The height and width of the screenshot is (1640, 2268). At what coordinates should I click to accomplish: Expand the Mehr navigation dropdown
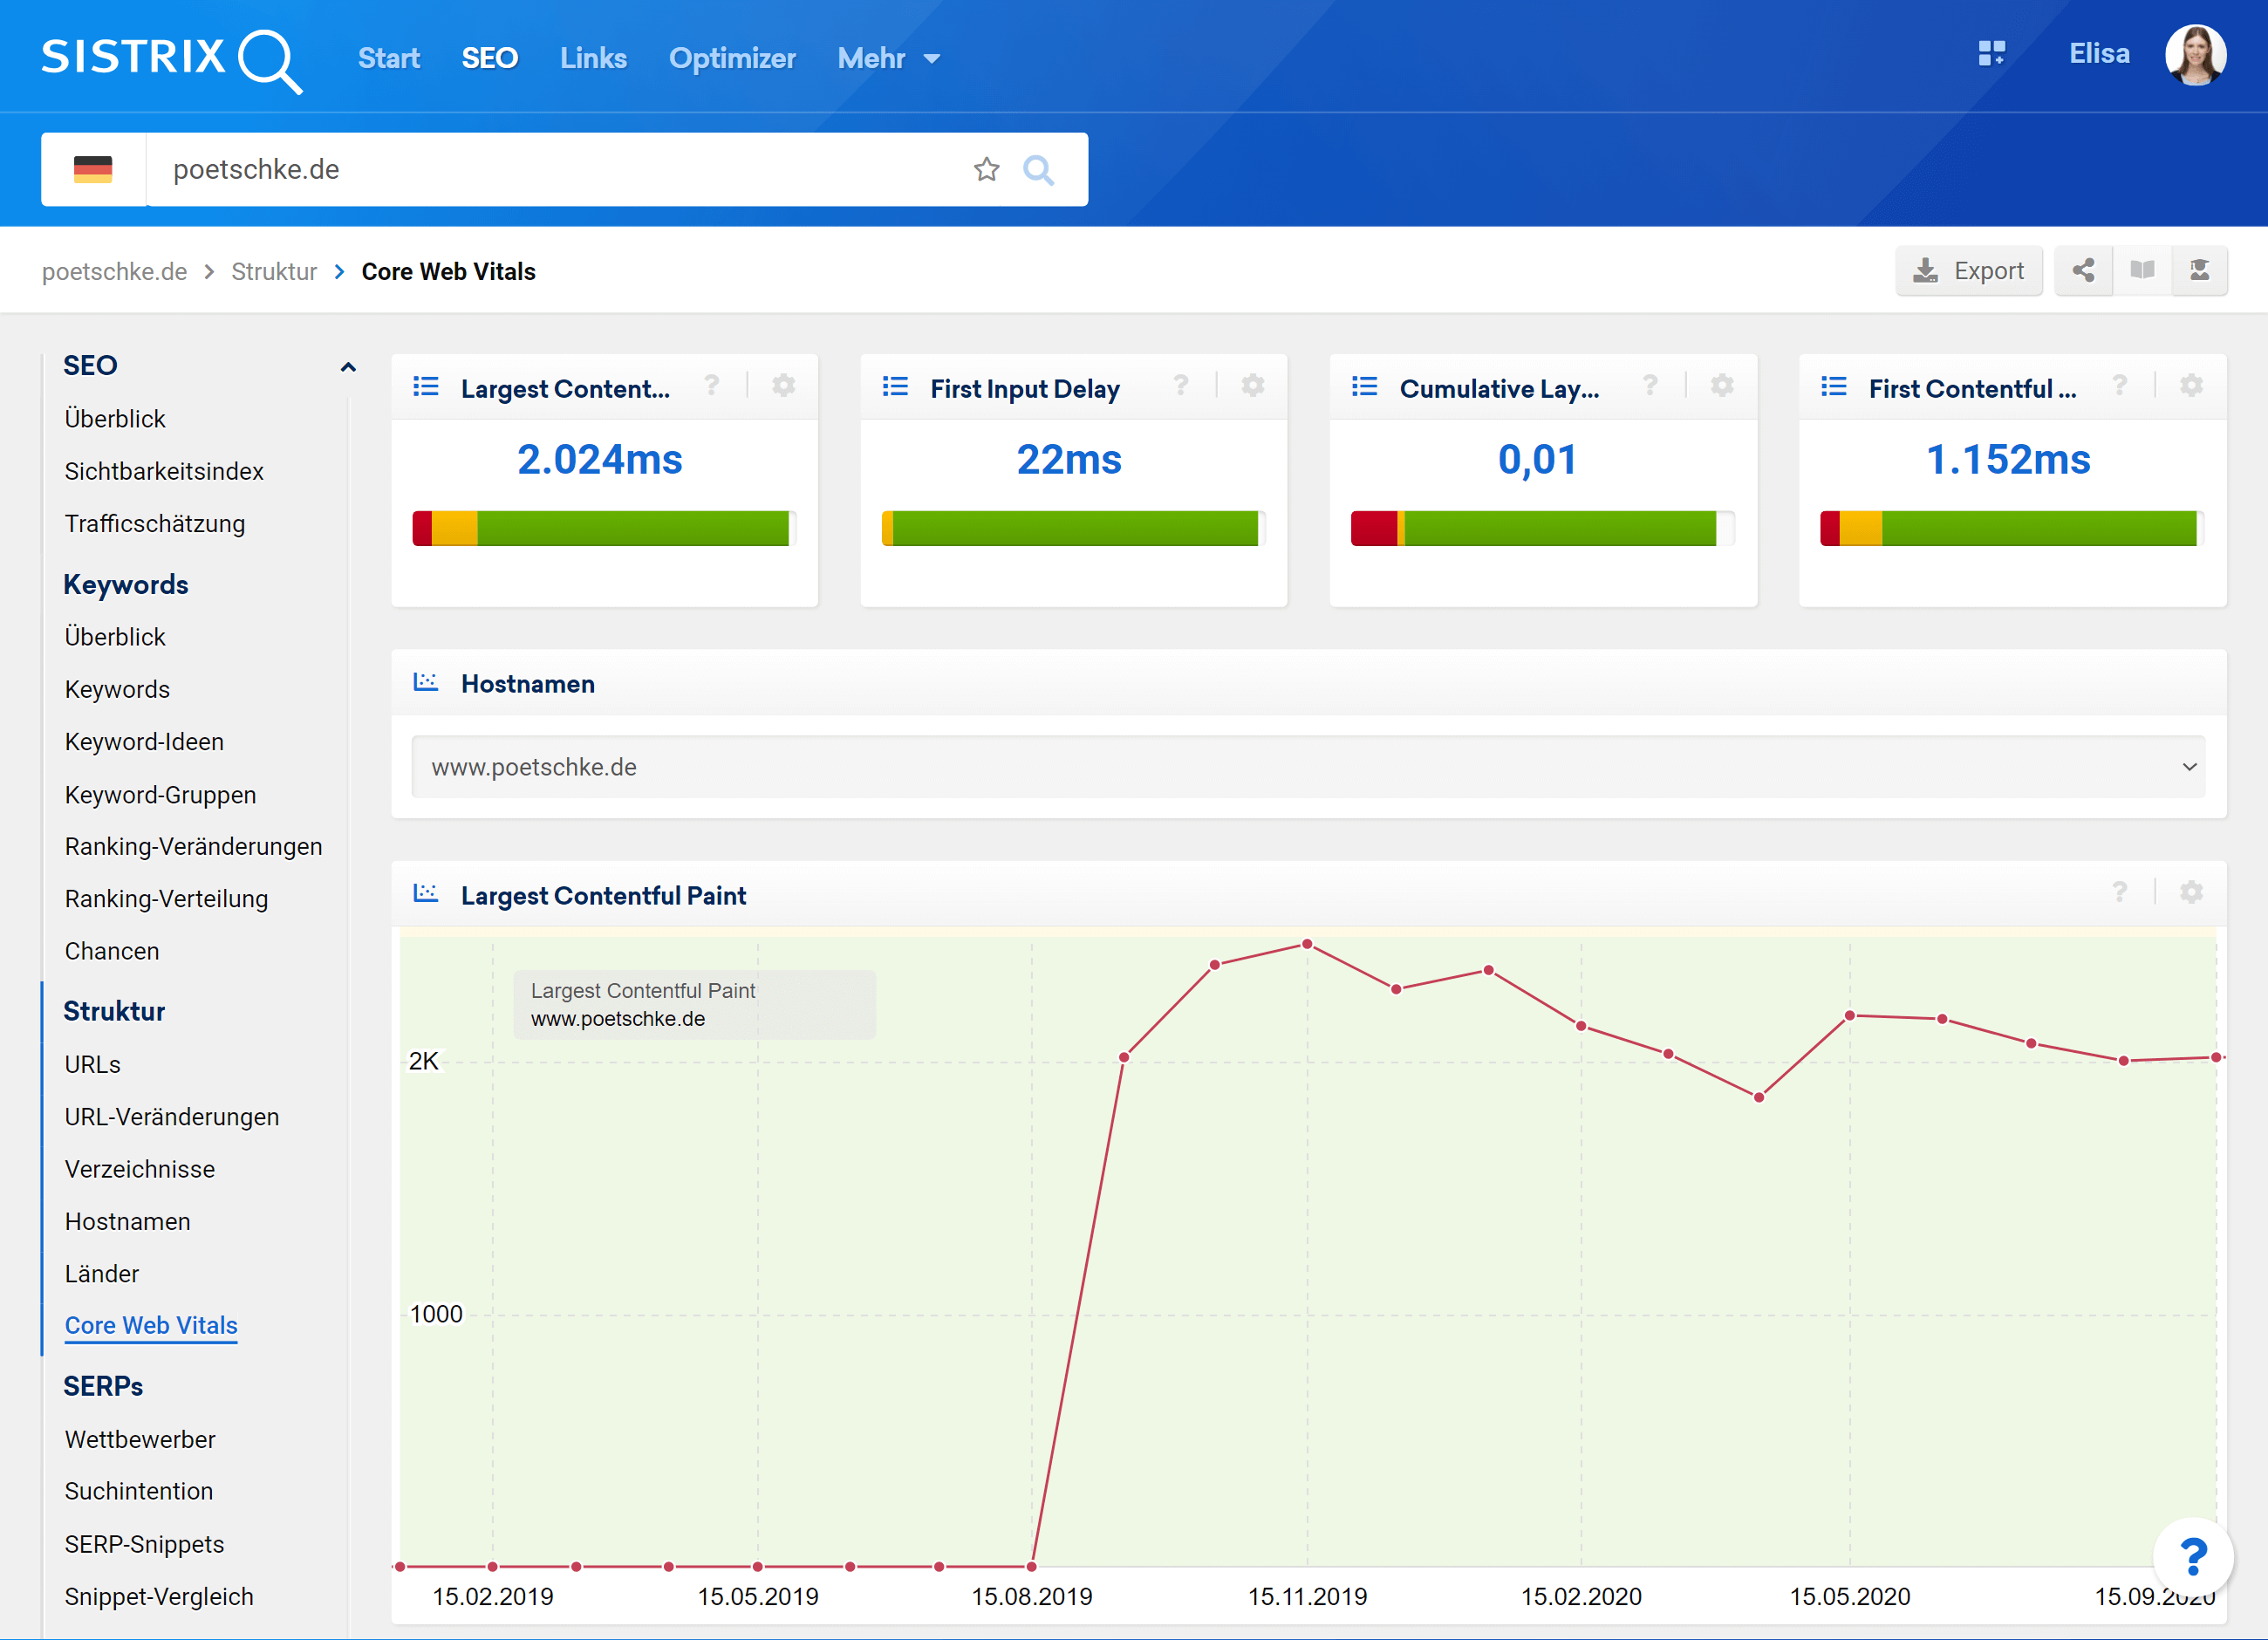coord(888,58)
